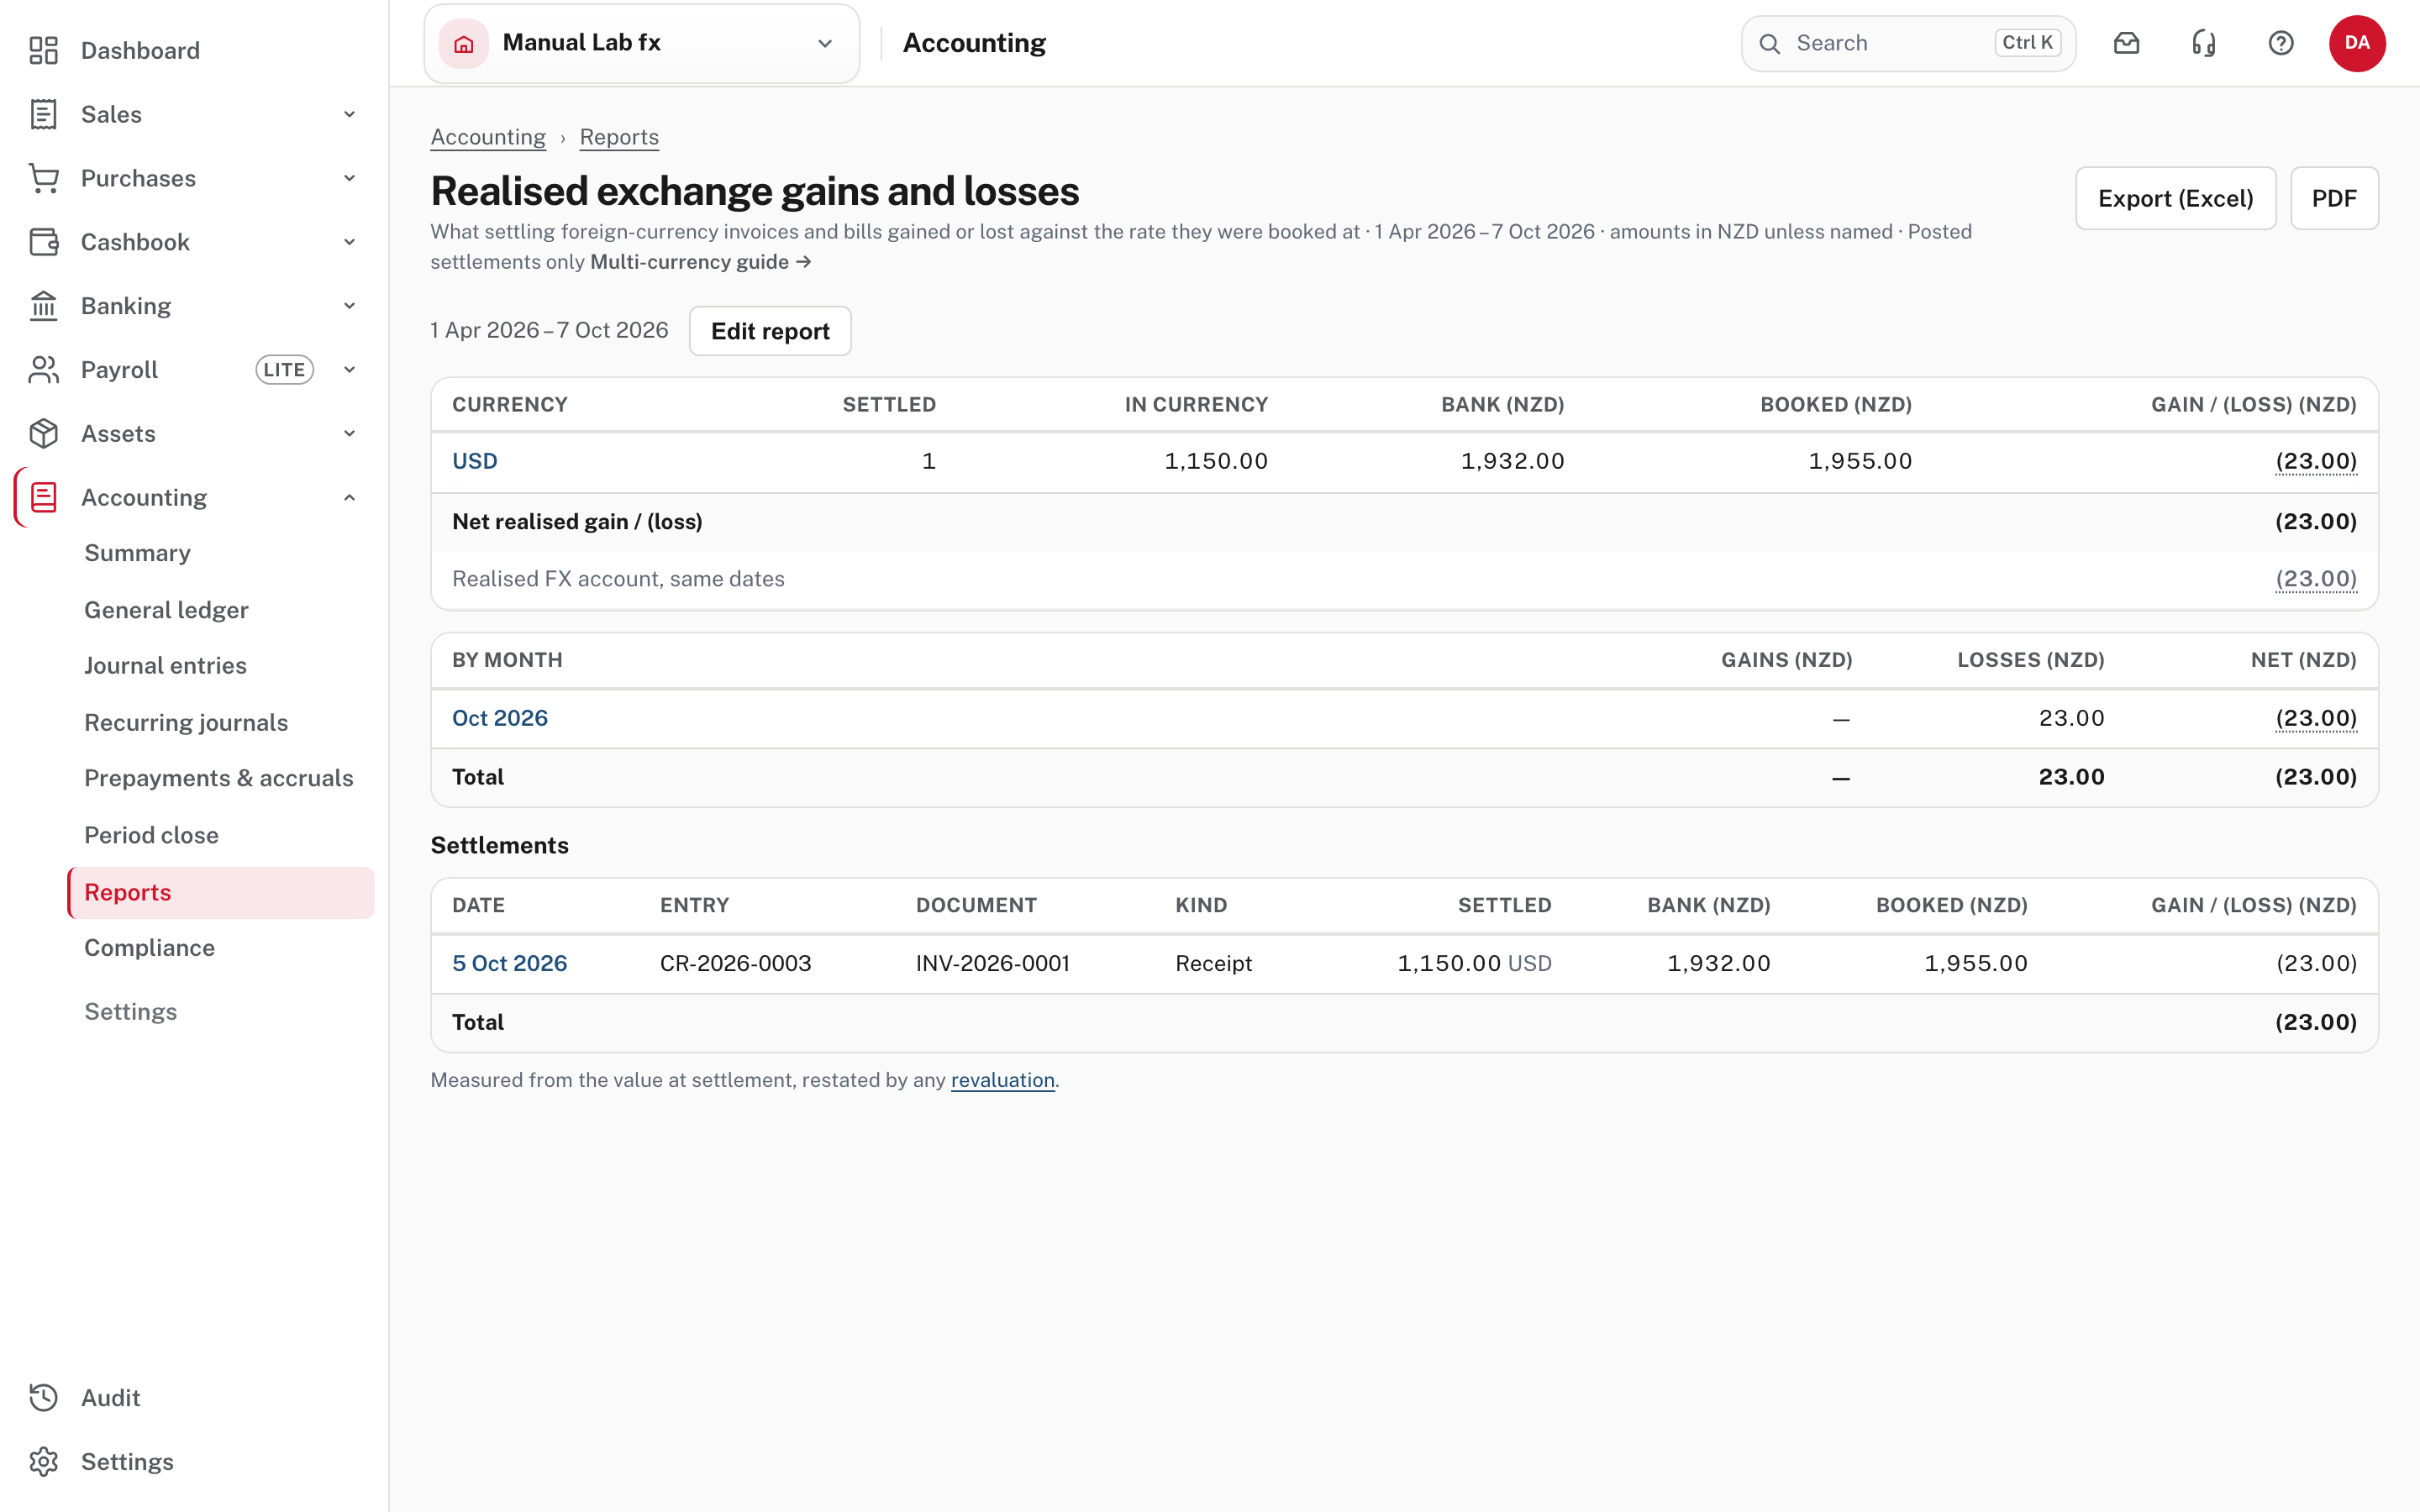This screenshot has width=2420, height=1512.
Task: Open the 5 Oct 2026 settlement
Action: (x=509, y=963)
